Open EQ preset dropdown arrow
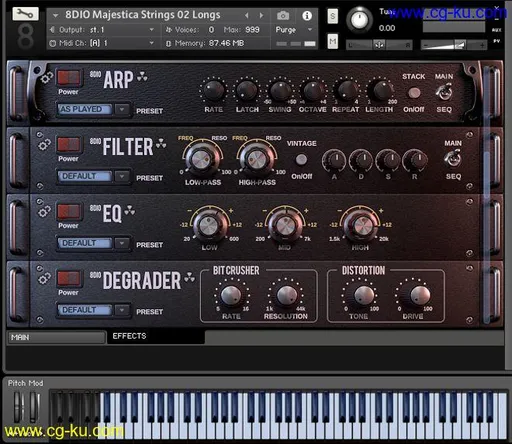The image size is (512, 444). [122, 243]
